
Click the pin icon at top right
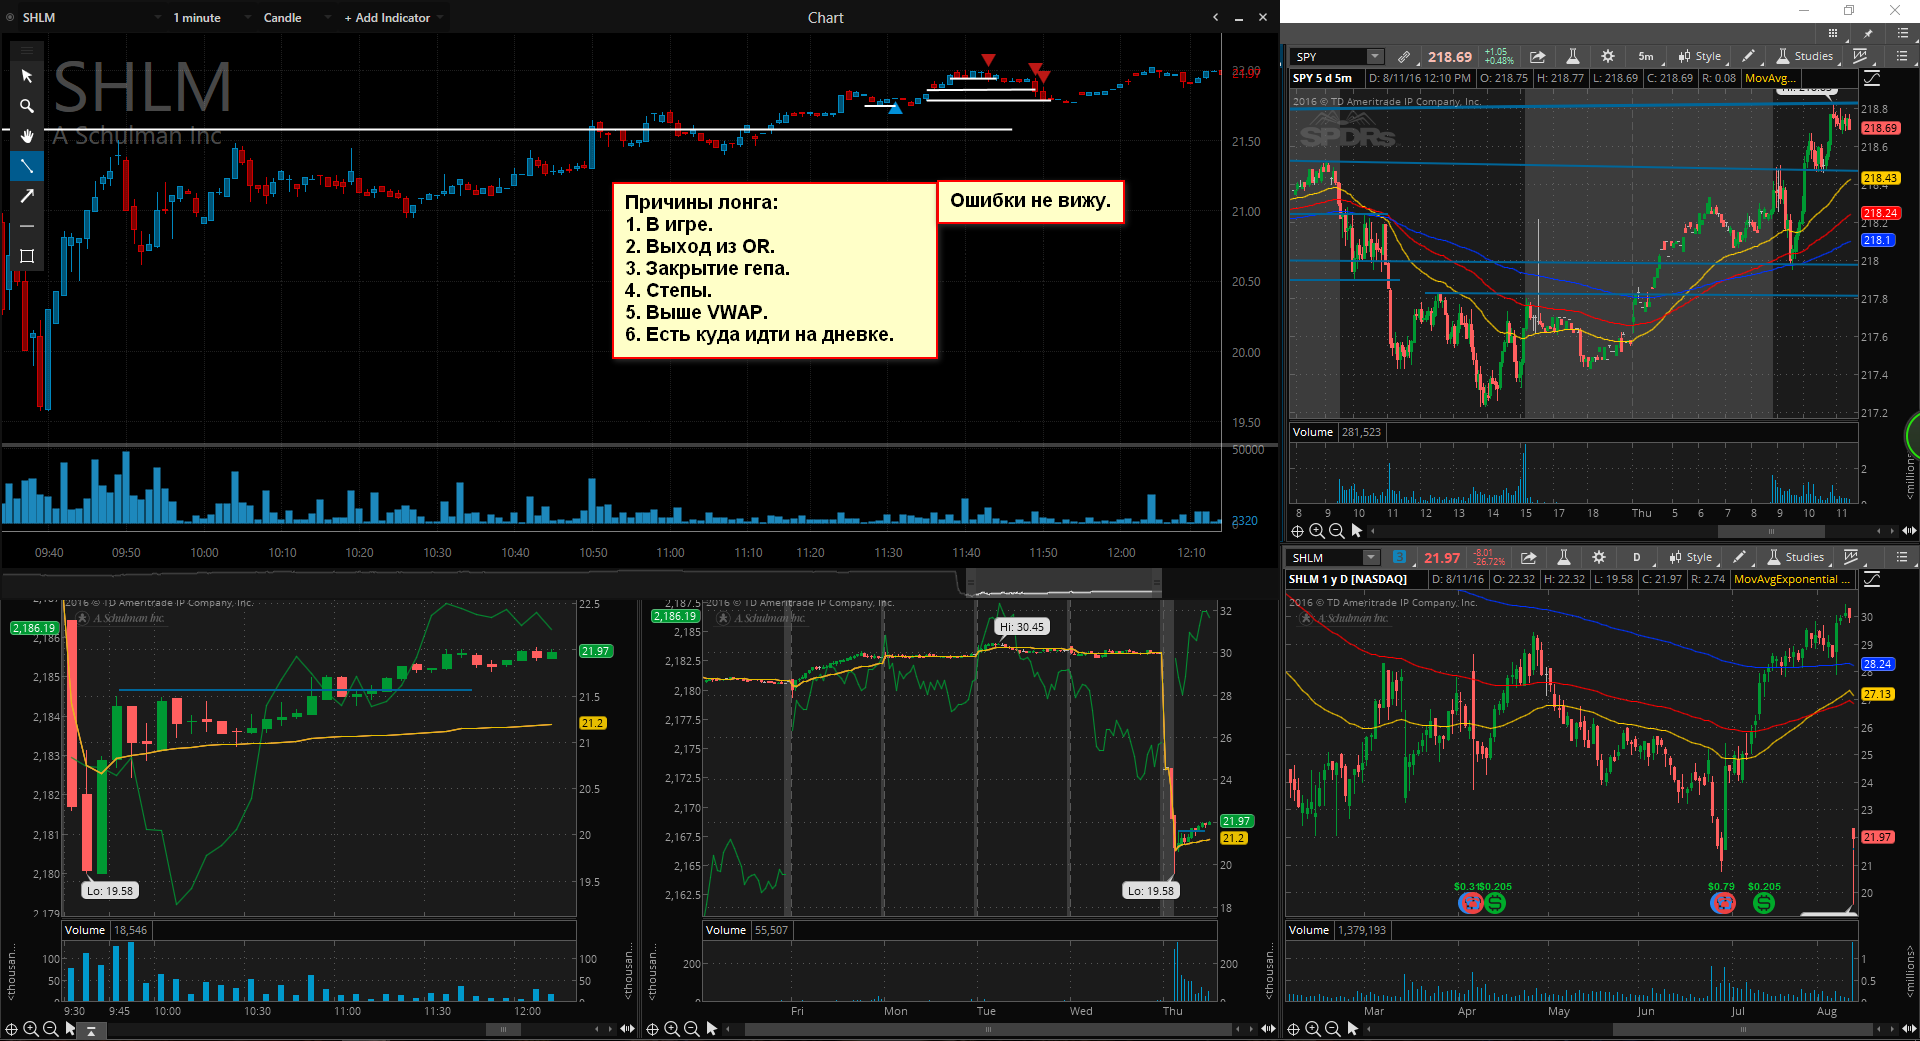click(1867, 33)
